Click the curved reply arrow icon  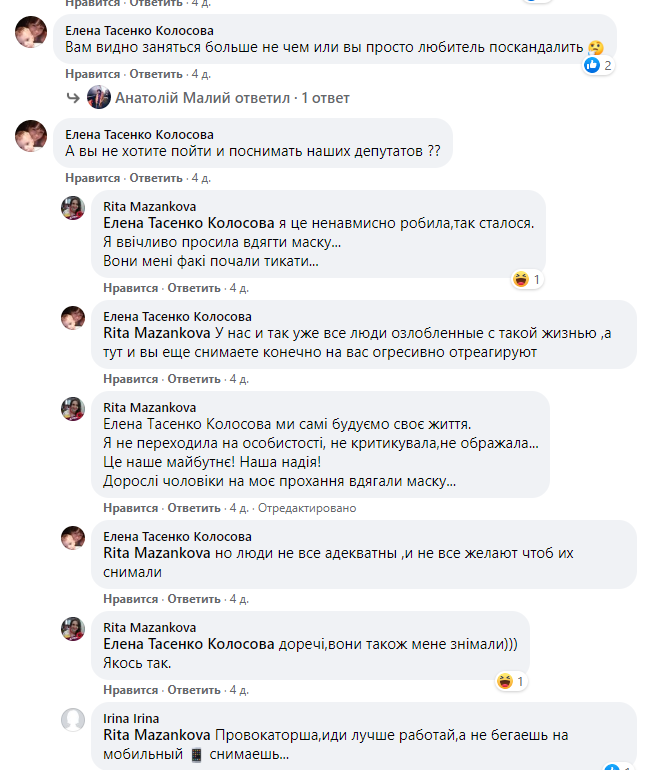[72, 98]
